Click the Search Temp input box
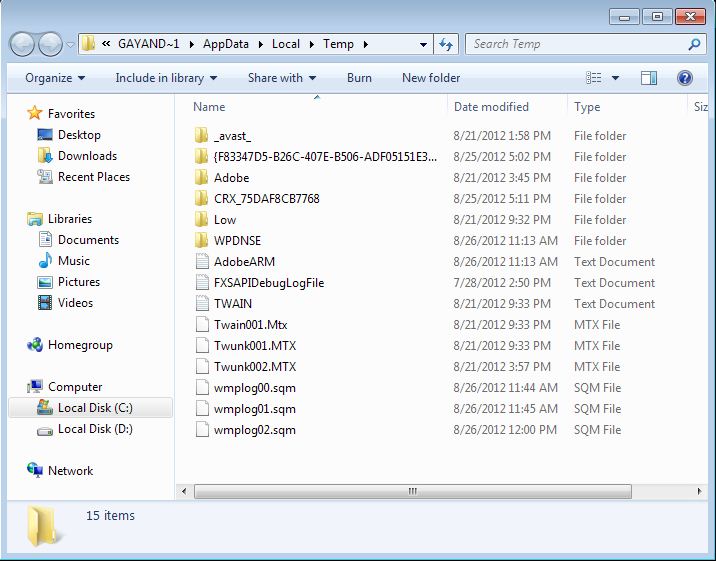Screen dimensions: 716x561 pos(584,44)
